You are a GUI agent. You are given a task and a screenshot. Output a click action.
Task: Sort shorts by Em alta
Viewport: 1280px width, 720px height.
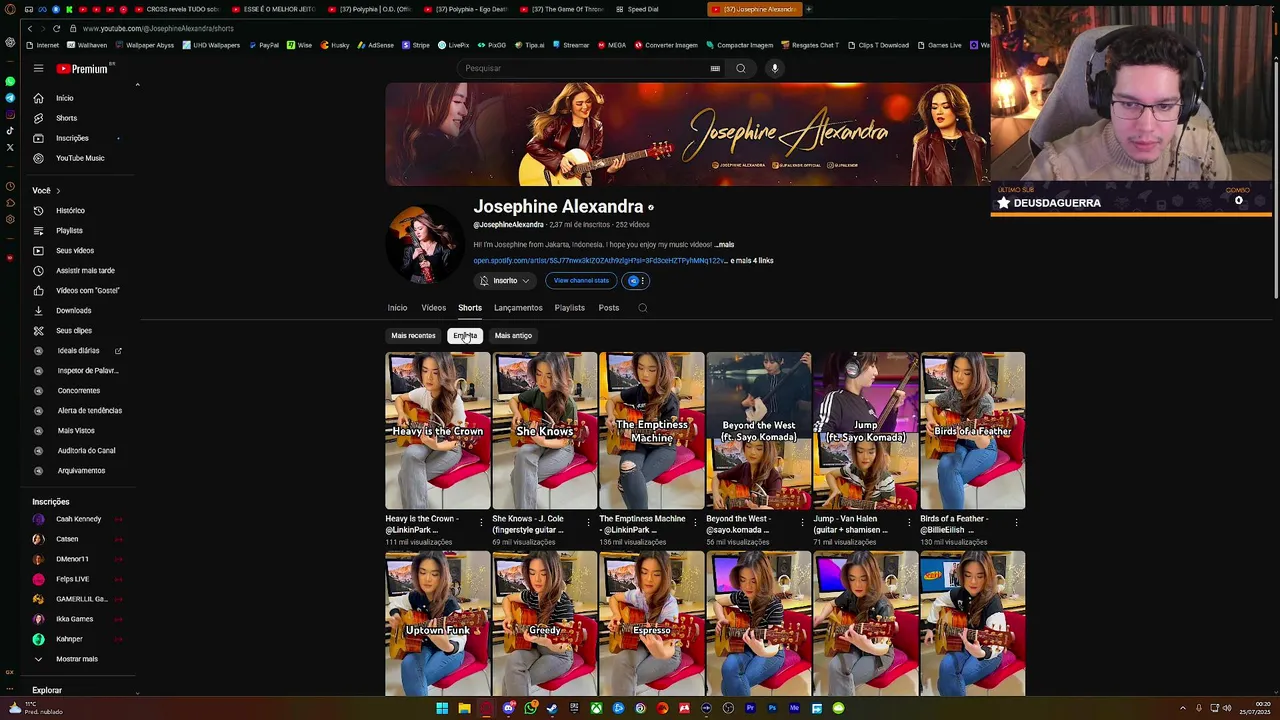(x=465, y=336)
